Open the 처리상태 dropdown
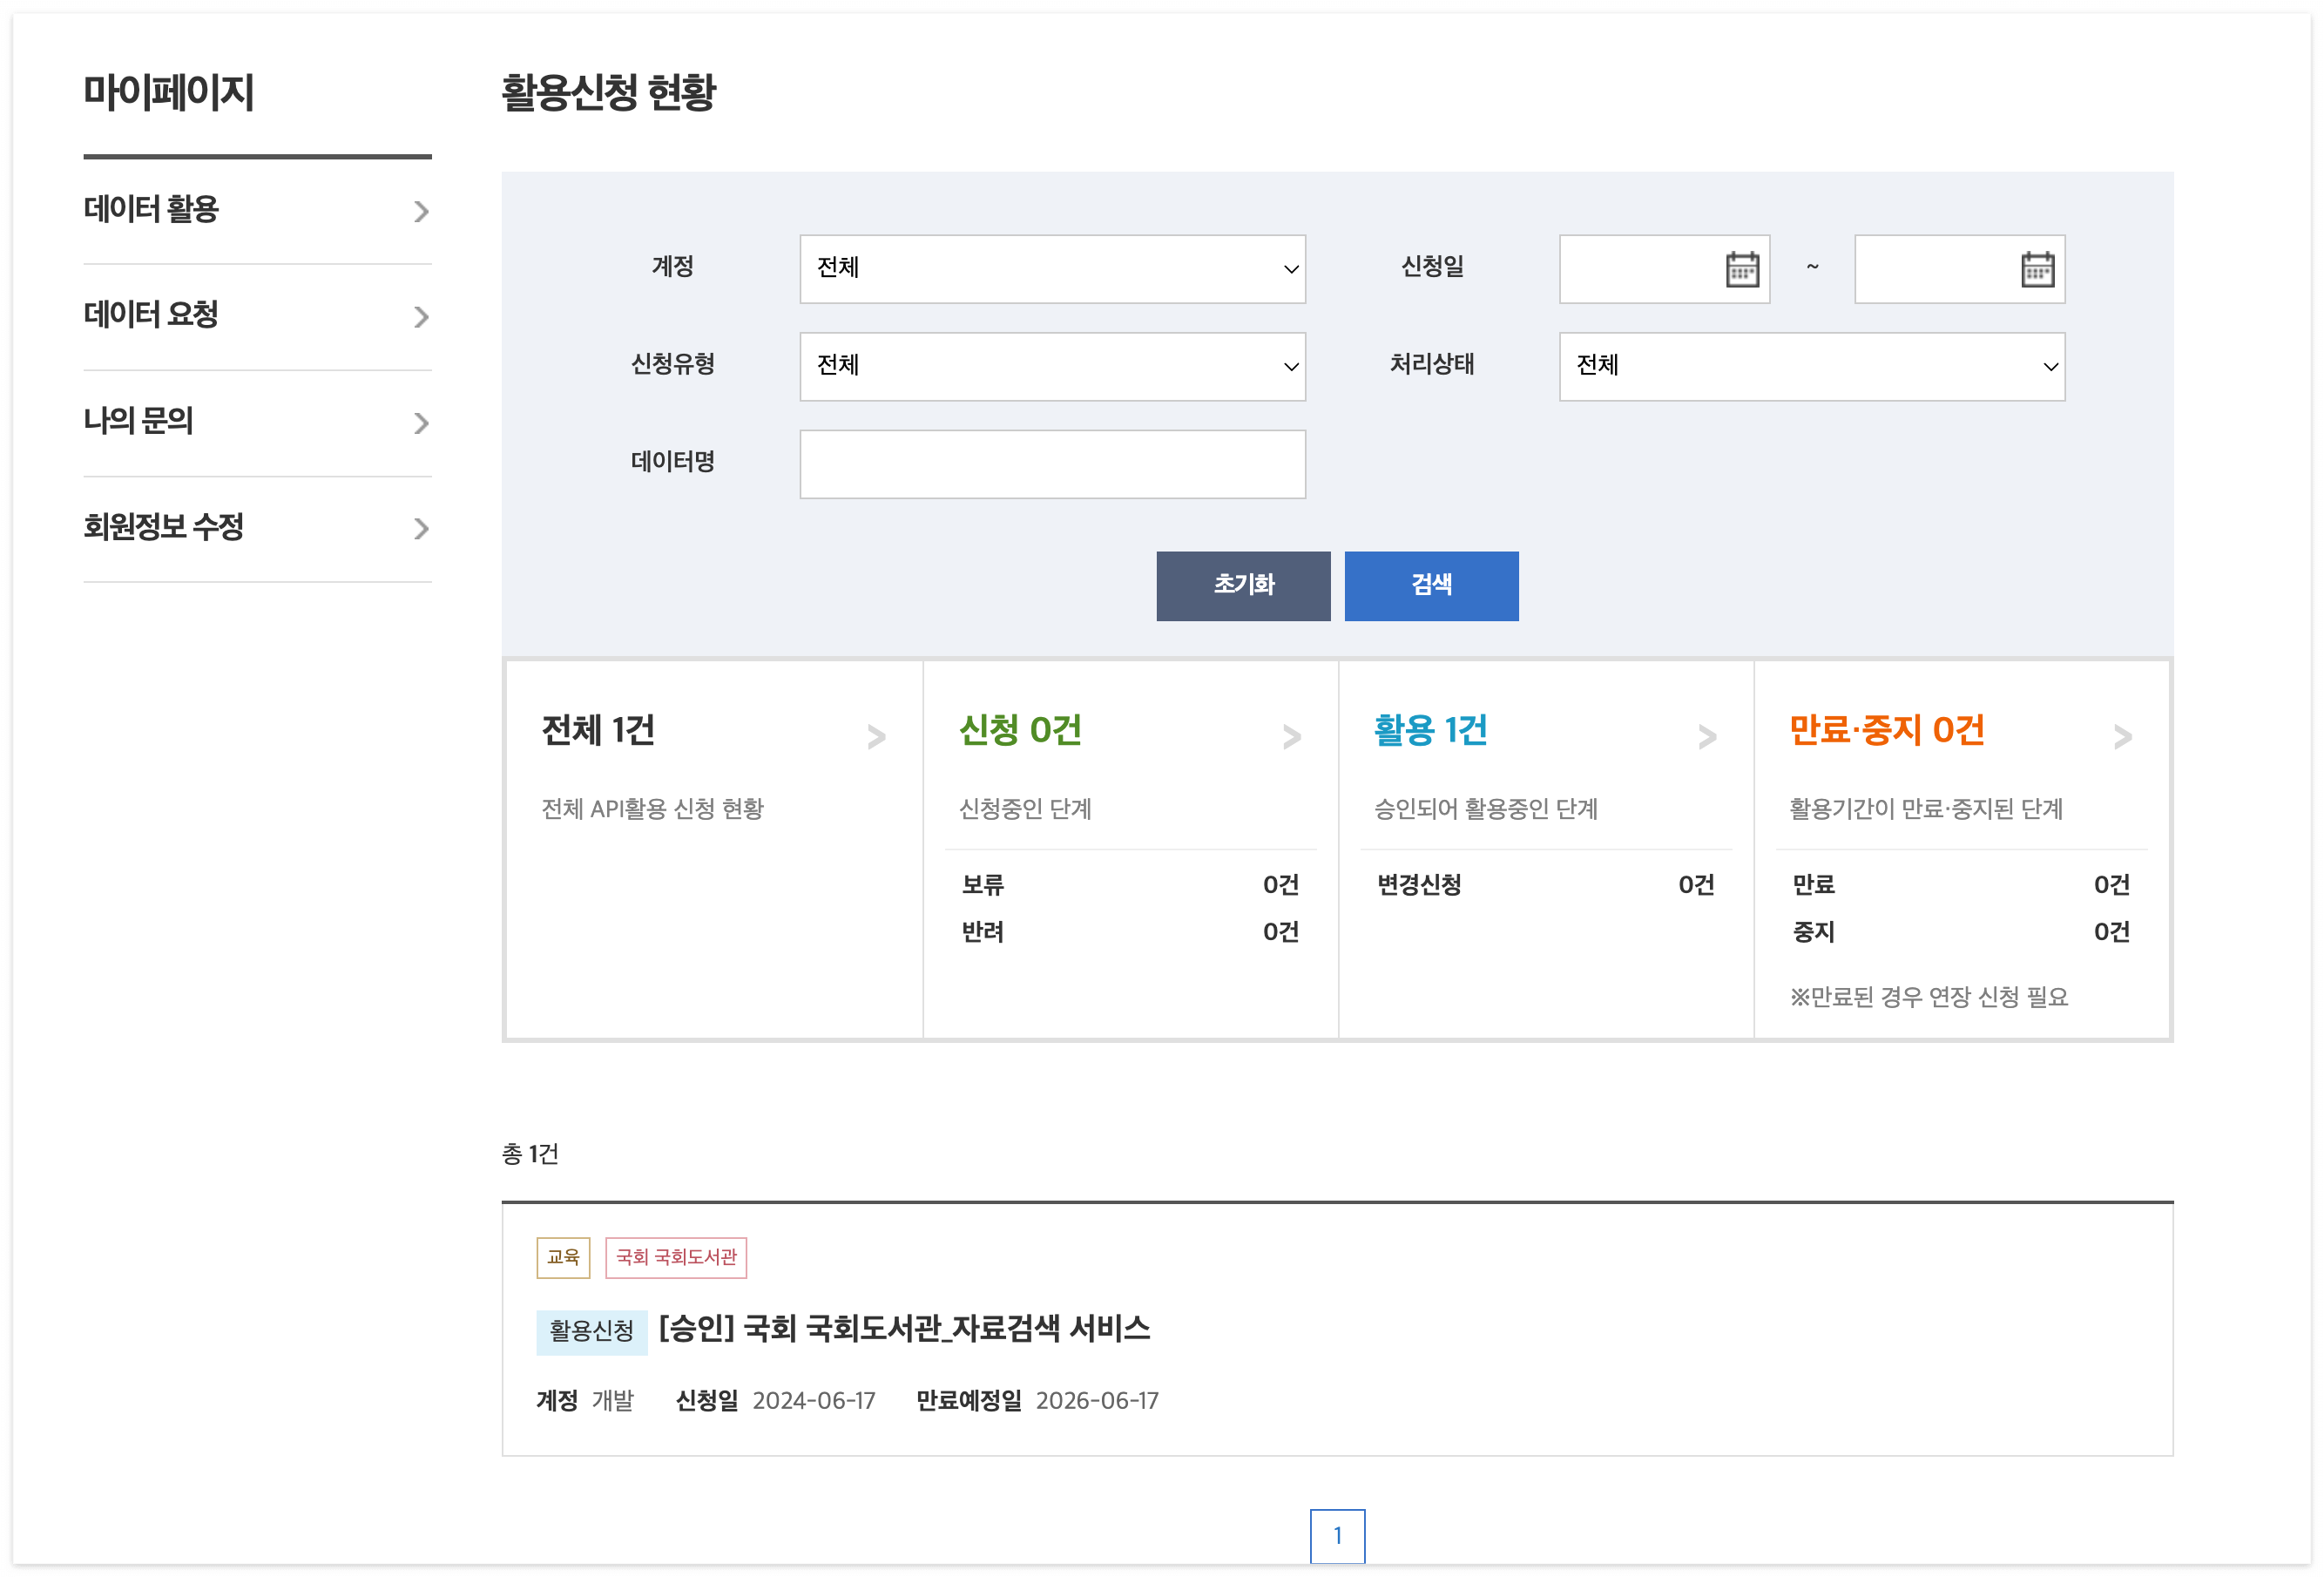This screenshot has width=2324, height=1577. pyautogui.click(x=1811, y=366)
